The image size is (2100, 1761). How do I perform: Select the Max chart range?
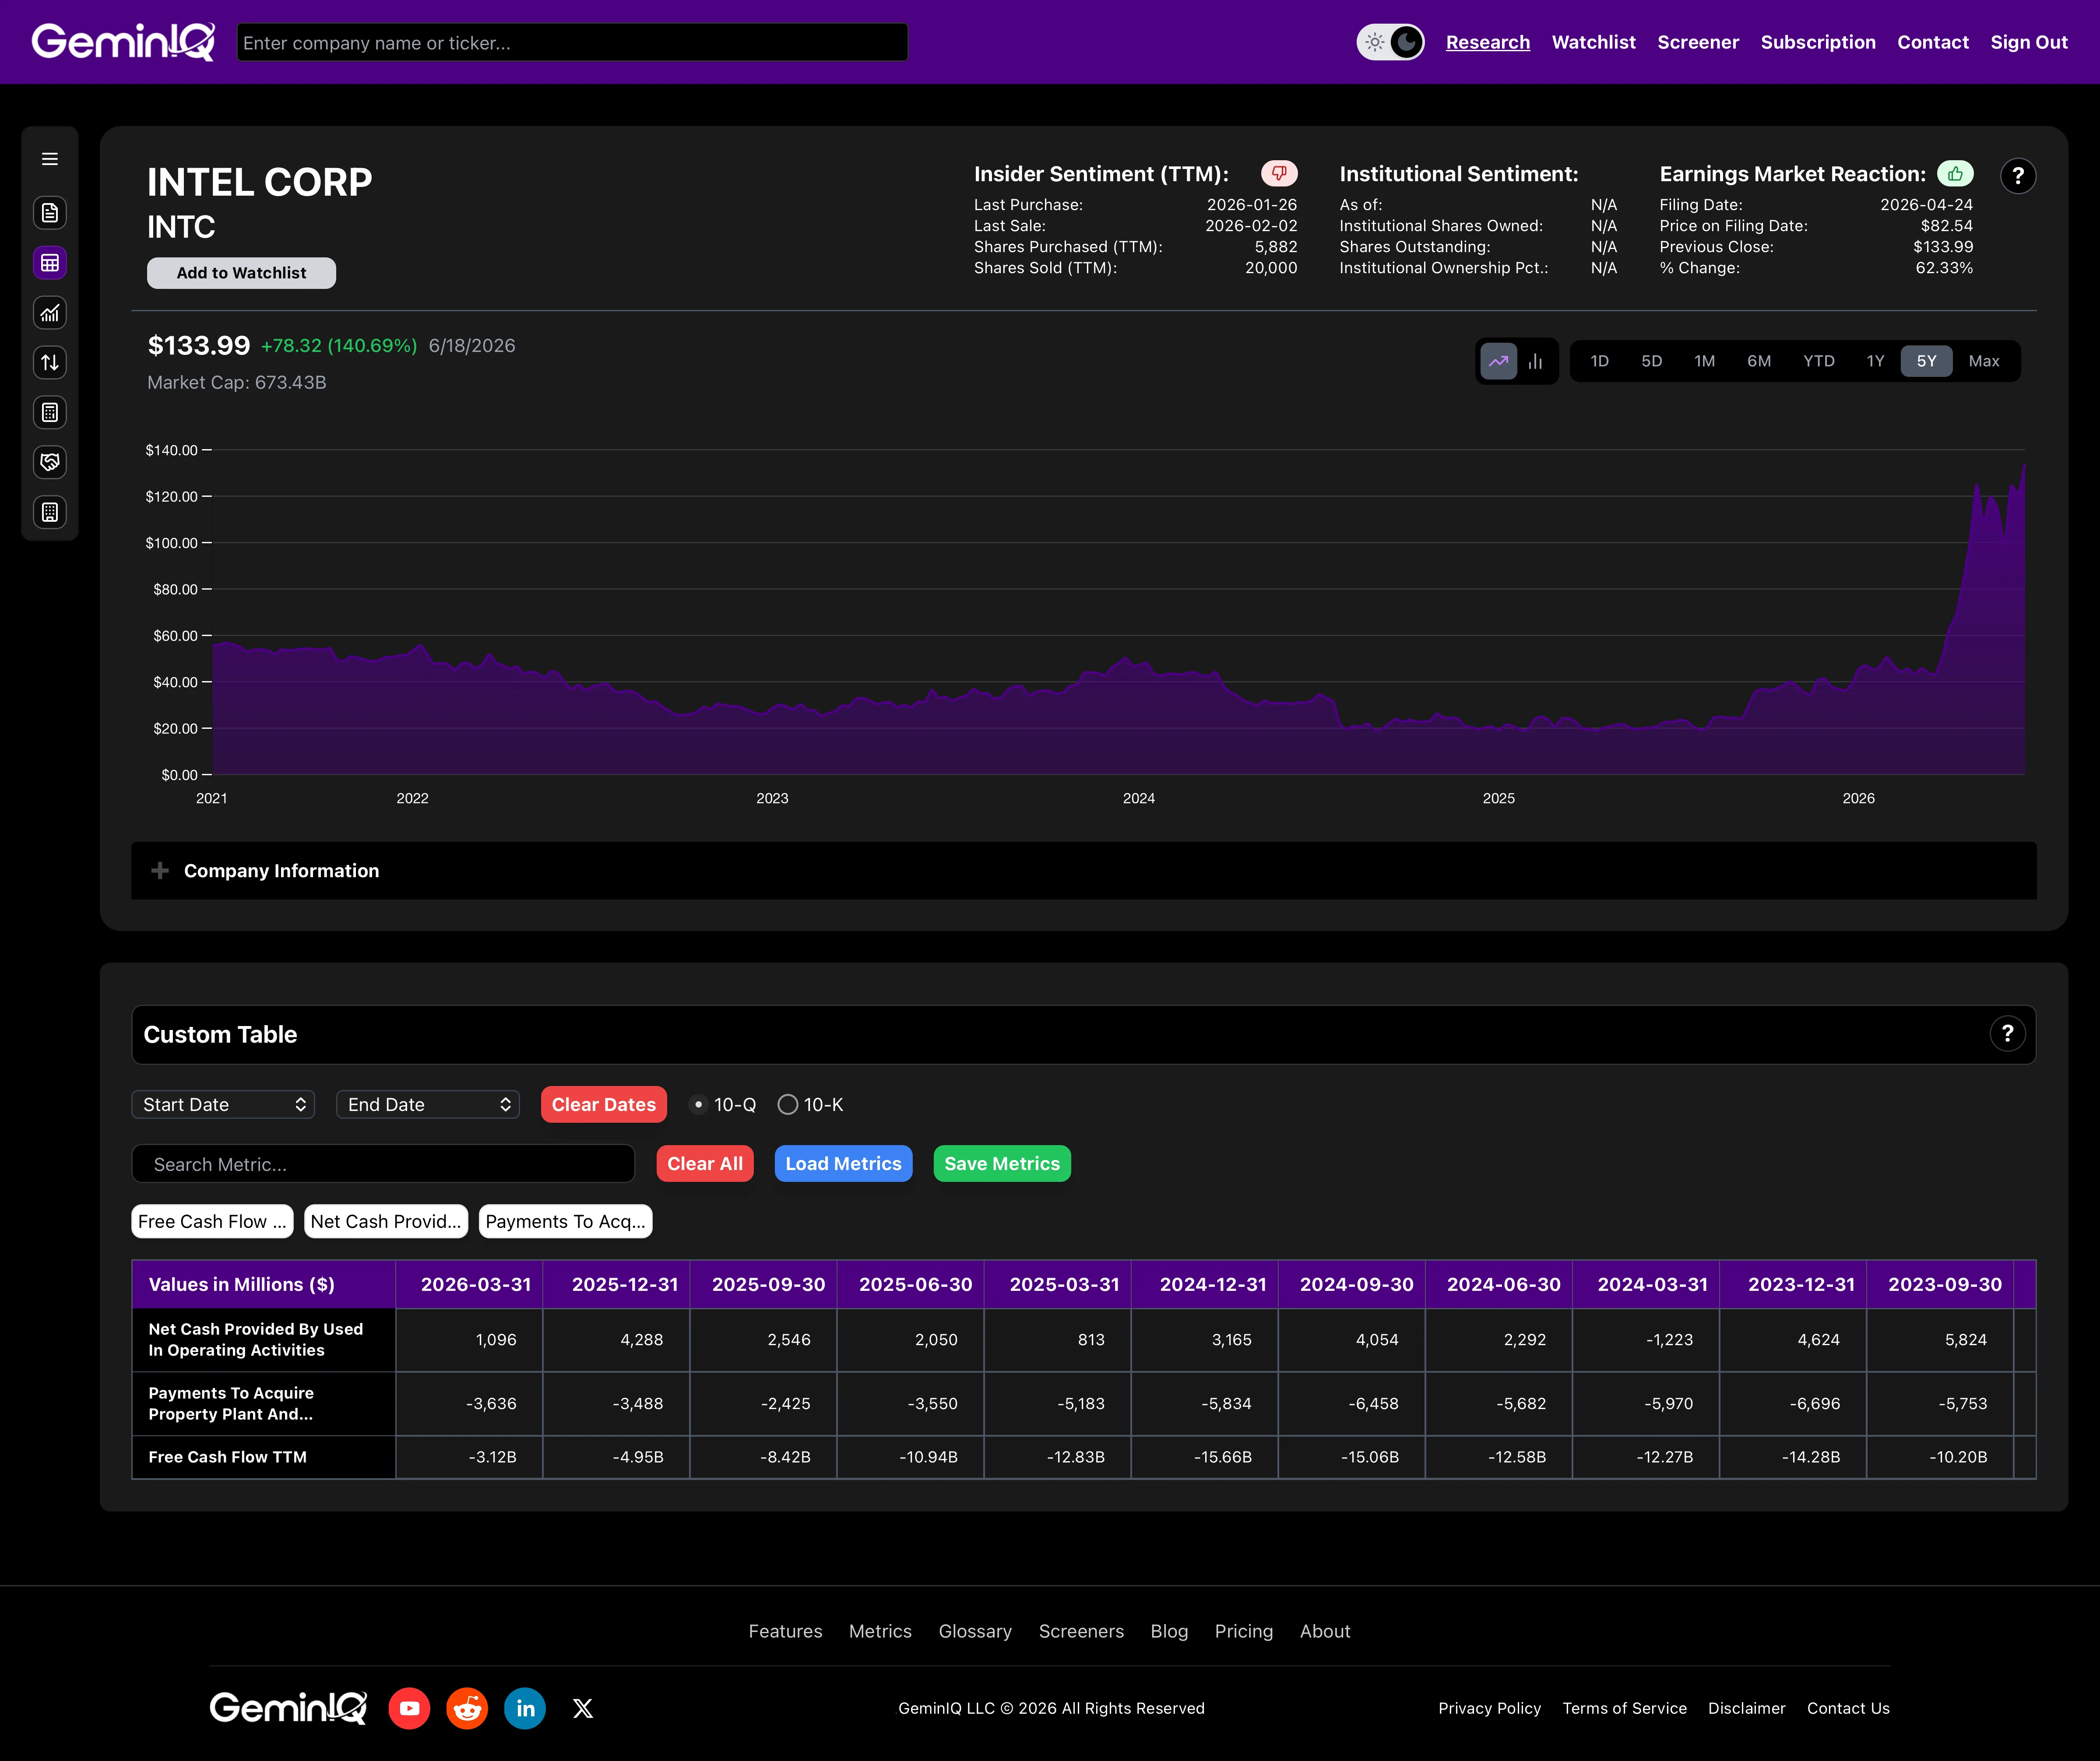[x=1984, y=361]
